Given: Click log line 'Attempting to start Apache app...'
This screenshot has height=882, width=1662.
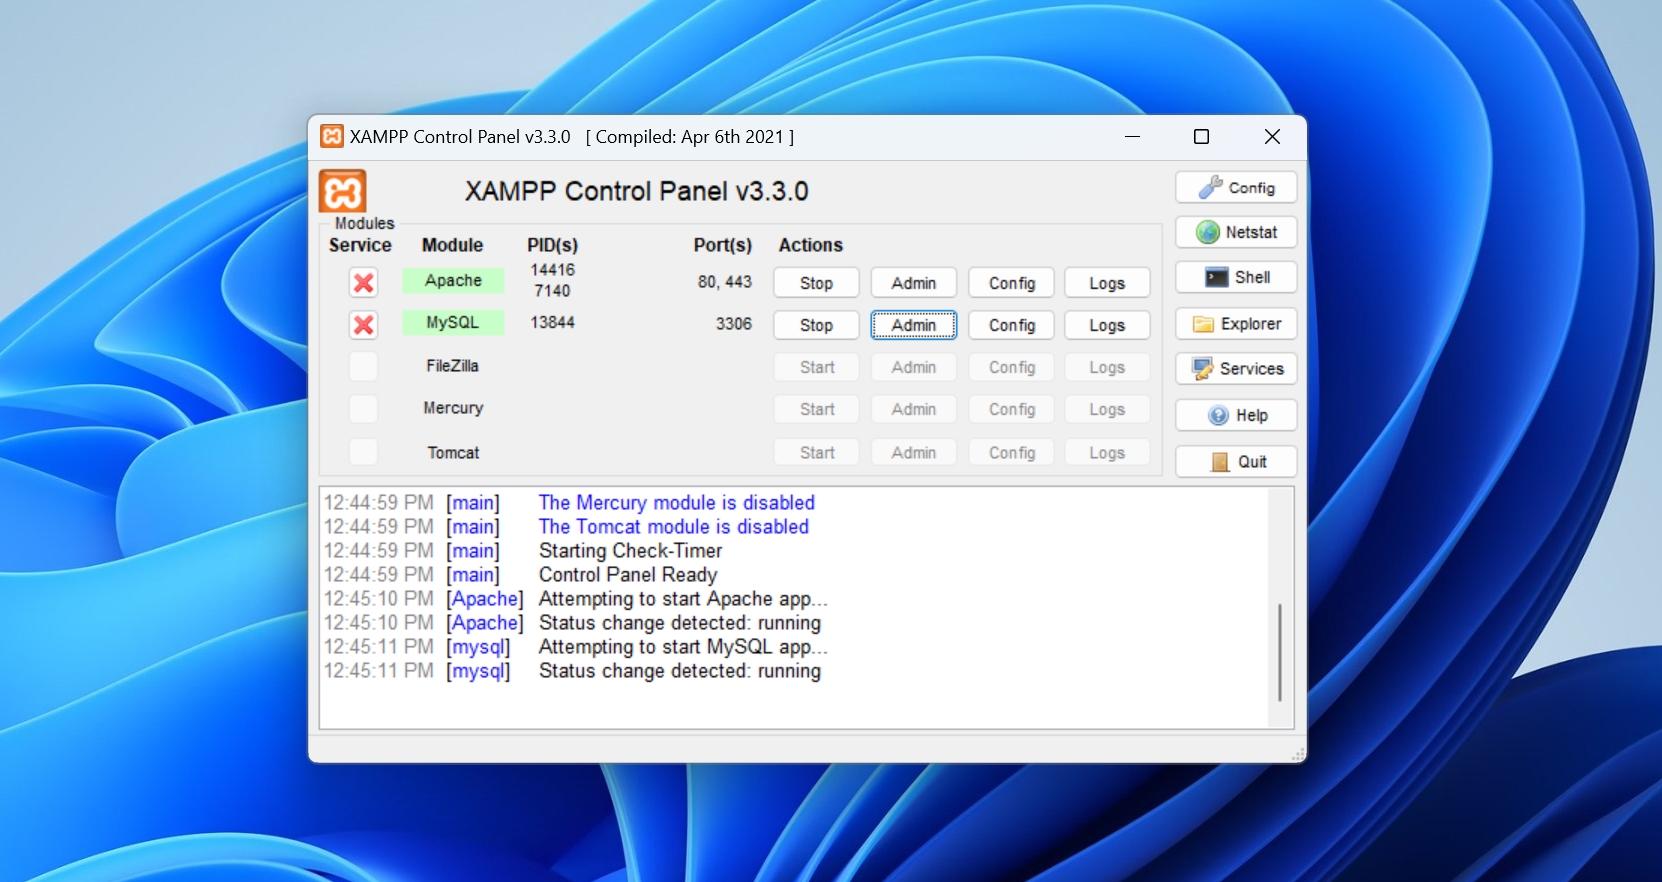Looking at the screenshot, I should click(683, 598).
